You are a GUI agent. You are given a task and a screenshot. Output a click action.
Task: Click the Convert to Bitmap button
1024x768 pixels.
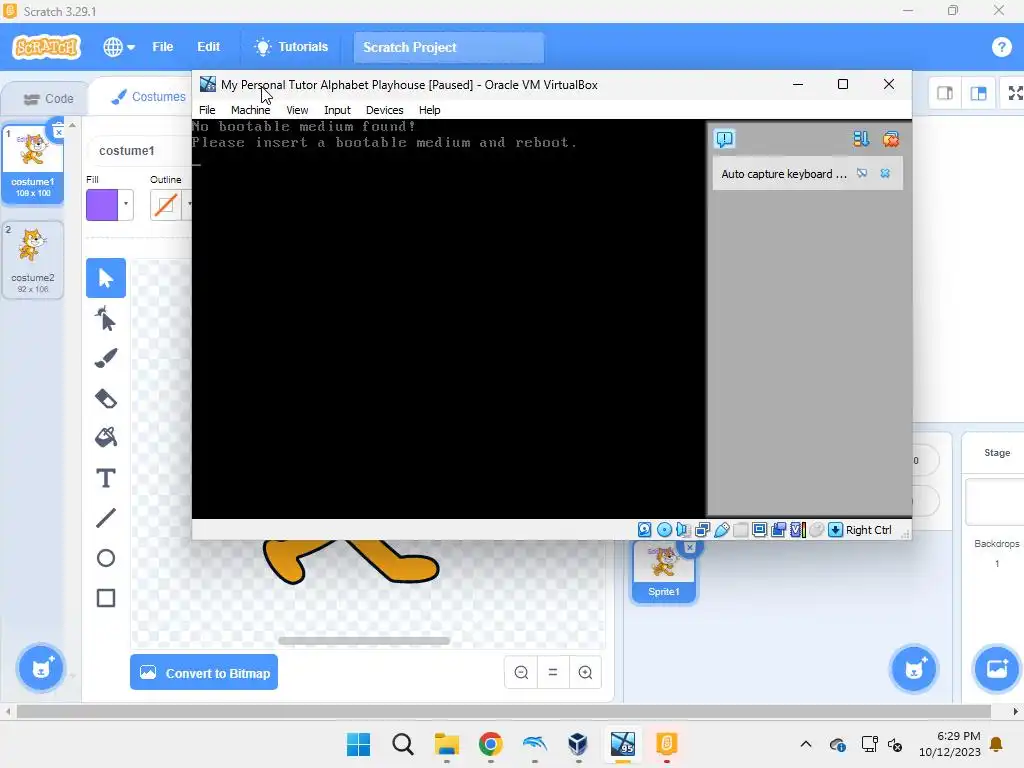204,672
